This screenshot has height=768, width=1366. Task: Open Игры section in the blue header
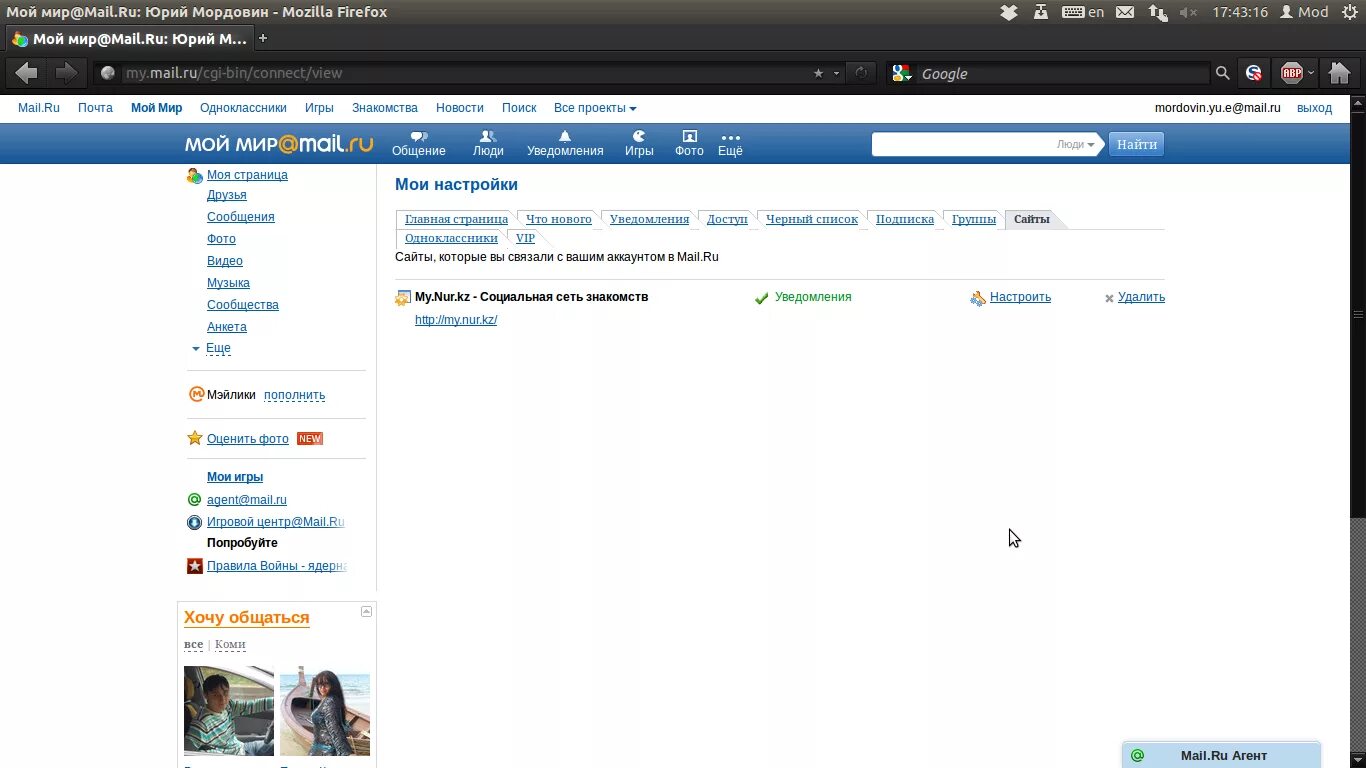[639, 144]
